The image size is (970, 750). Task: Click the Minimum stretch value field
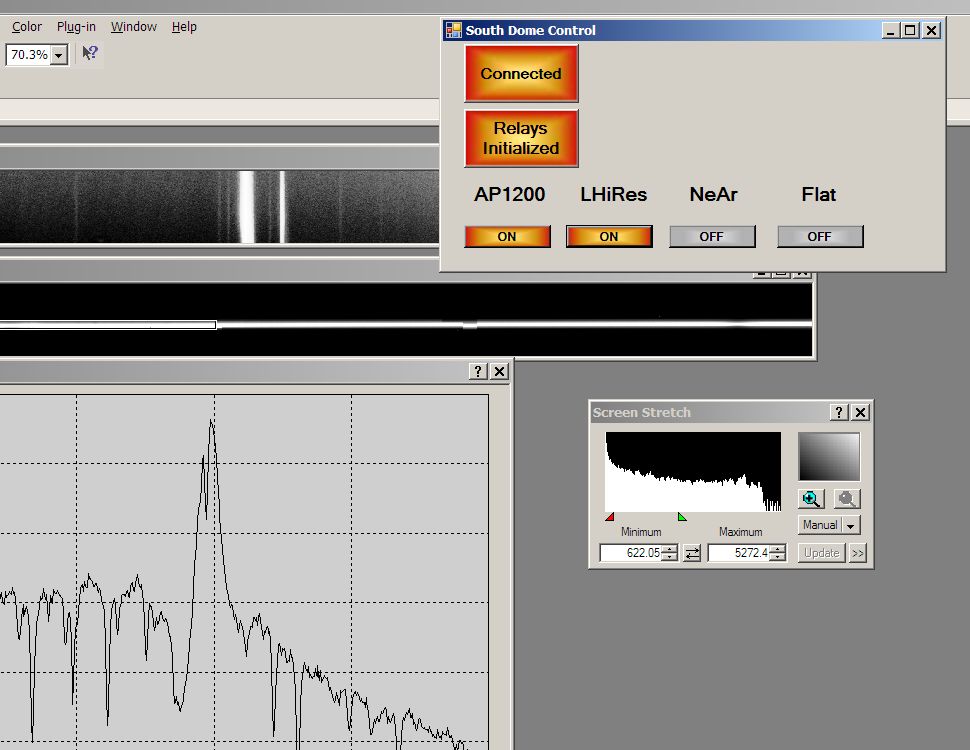coord(631,553)
